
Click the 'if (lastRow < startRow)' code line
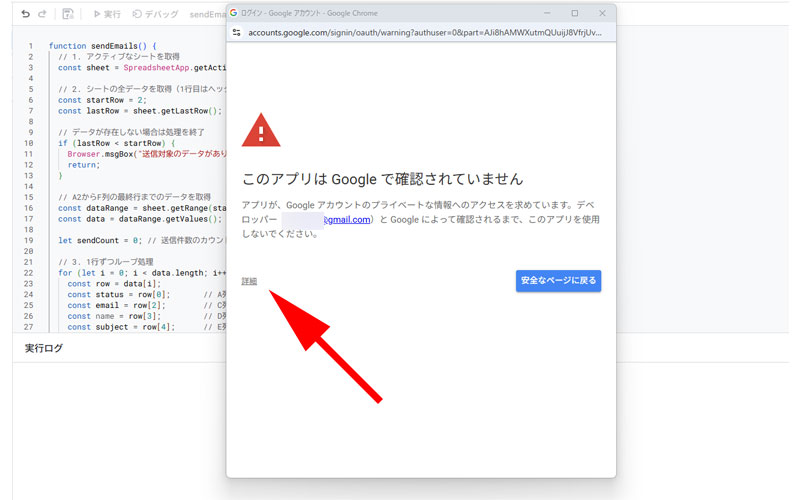pos(116,143)
